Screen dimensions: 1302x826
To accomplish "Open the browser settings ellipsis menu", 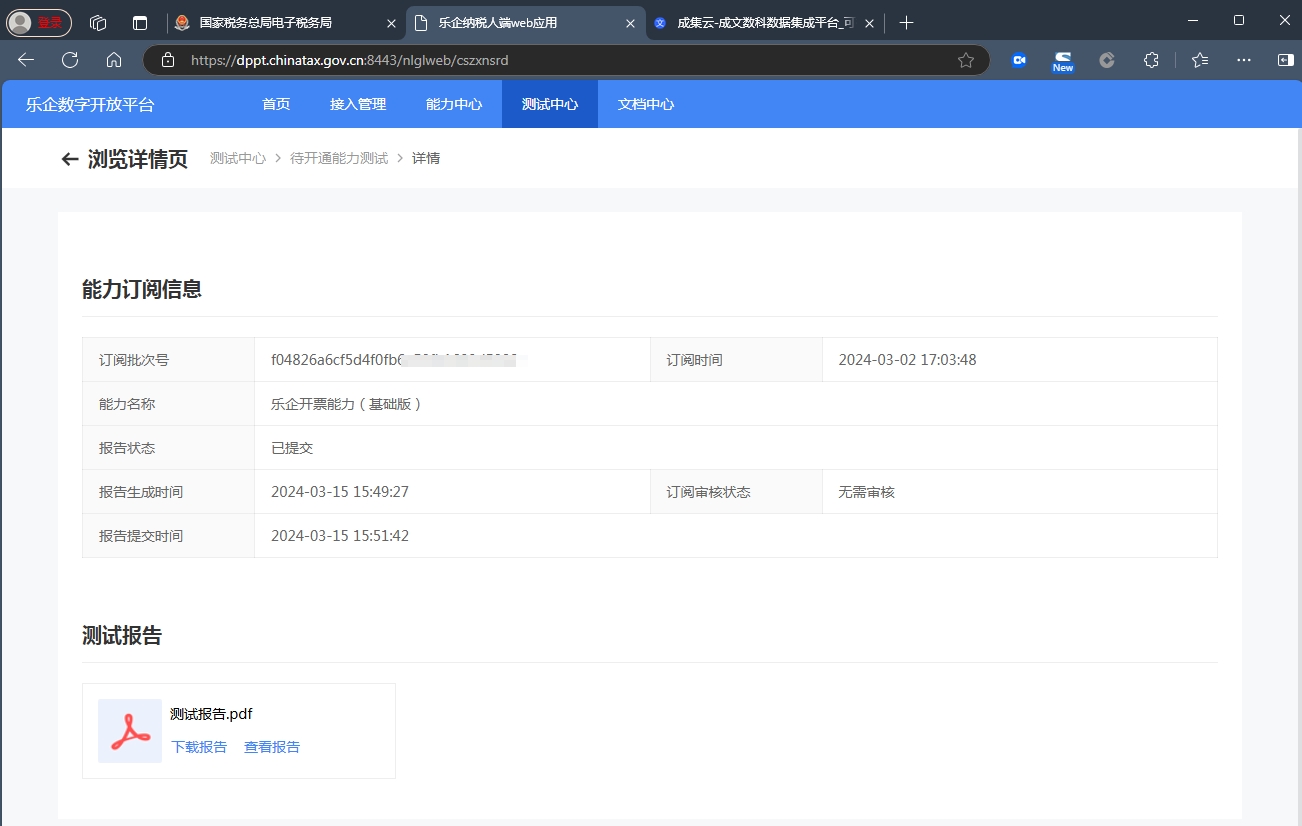I will (1244, 60).
